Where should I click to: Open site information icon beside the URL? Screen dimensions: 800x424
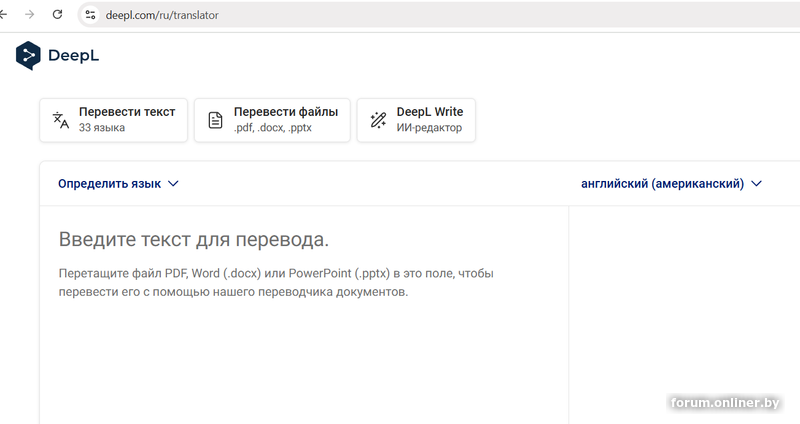click(x=90, y=15)
